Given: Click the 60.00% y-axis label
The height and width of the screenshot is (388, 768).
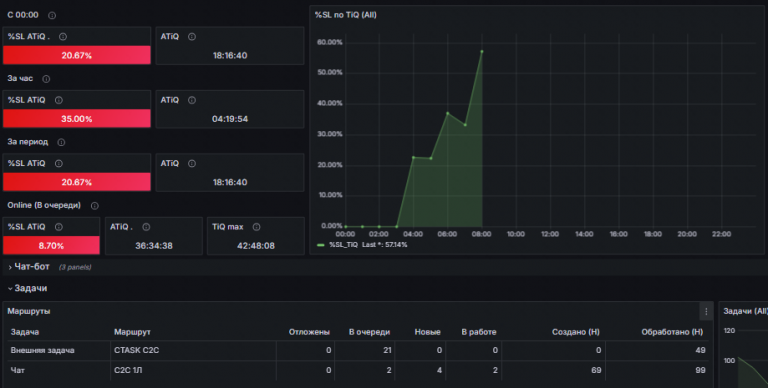Looking at the screenshot, I should [x=330, y=42].
